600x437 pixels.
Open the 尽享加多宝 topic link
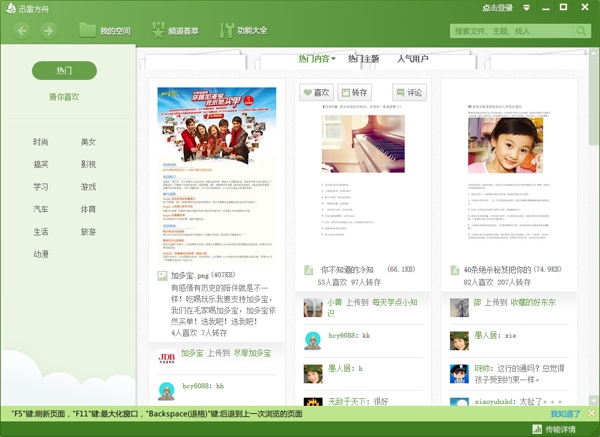click(x=252, y=353)
